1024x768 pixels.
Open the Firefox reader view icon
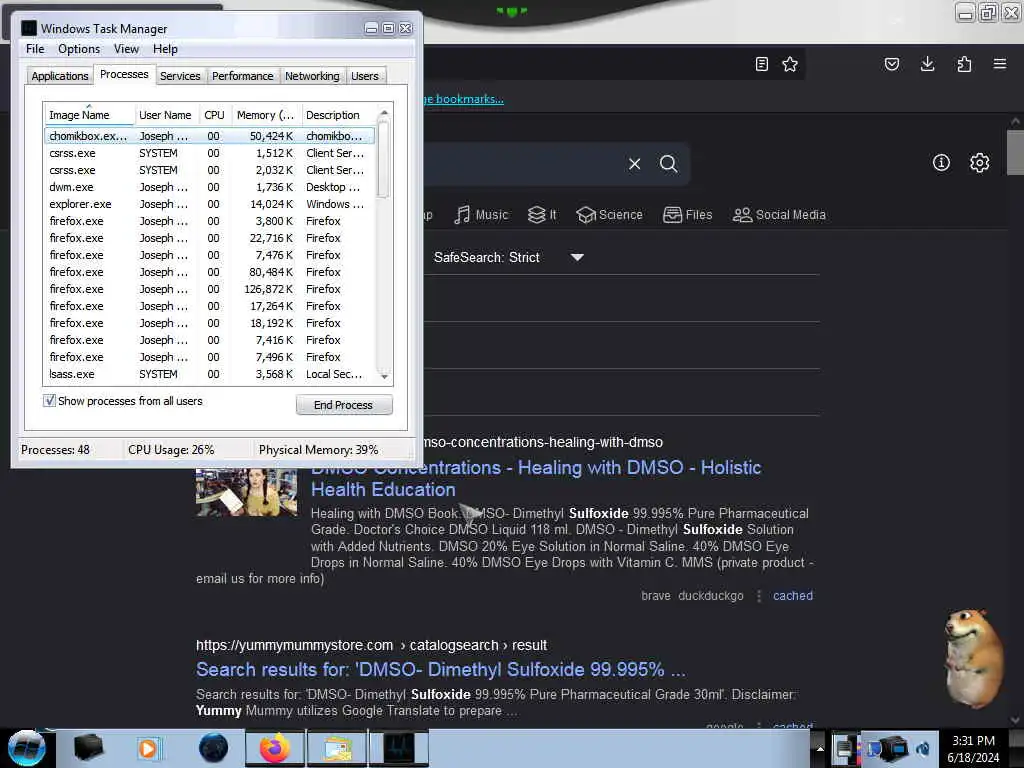click(761, 64)
